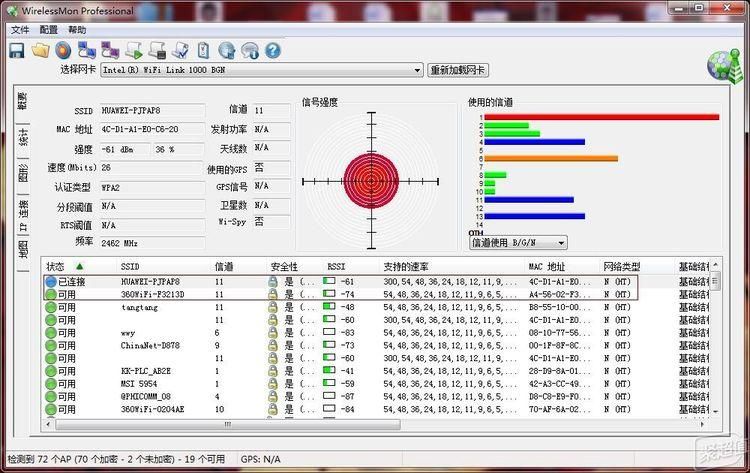This screenshot has height=473, width=750.
Task: Open the yellow folder toolbar icon
Action: (x=41, y=50)
